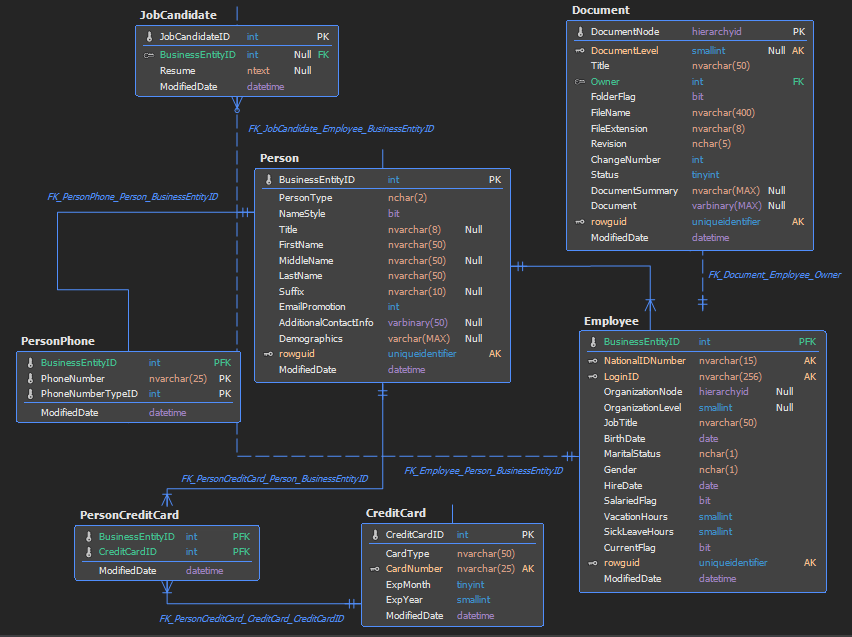
Task: Select the ChangeNumber column row
Action: click(690, 160)
